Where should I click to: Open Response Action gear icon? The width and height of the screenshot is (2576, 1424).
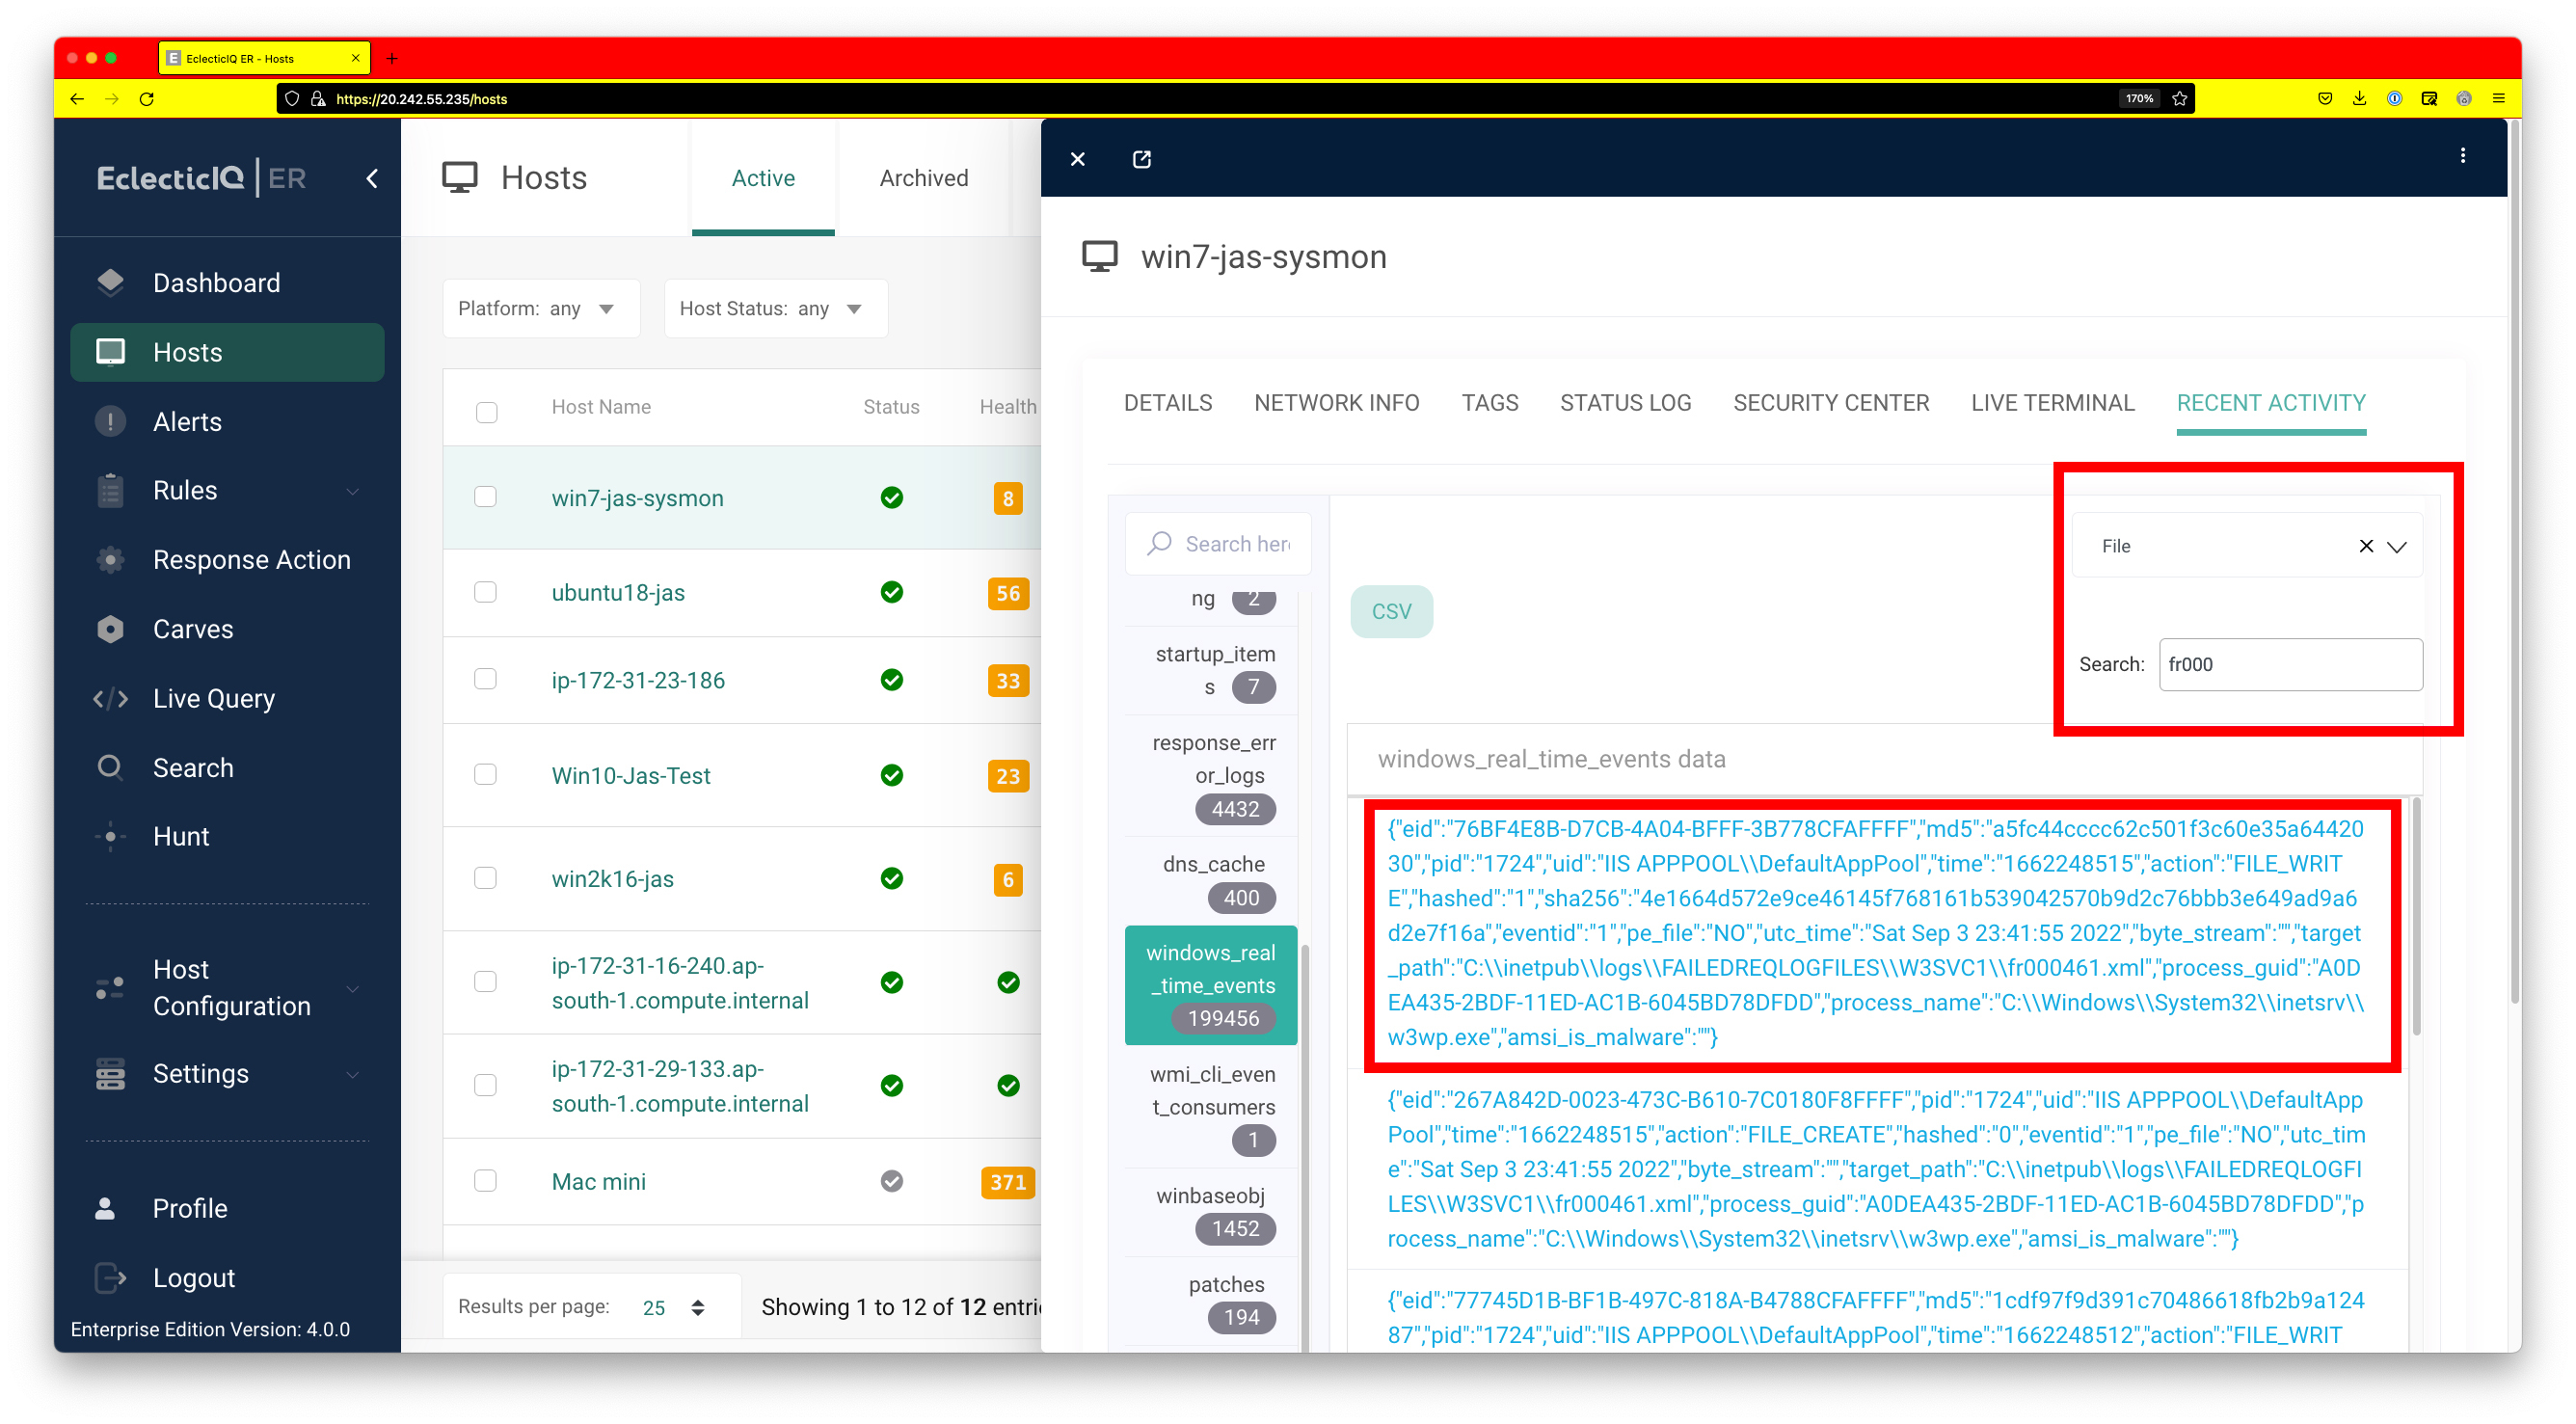point(110,559)
